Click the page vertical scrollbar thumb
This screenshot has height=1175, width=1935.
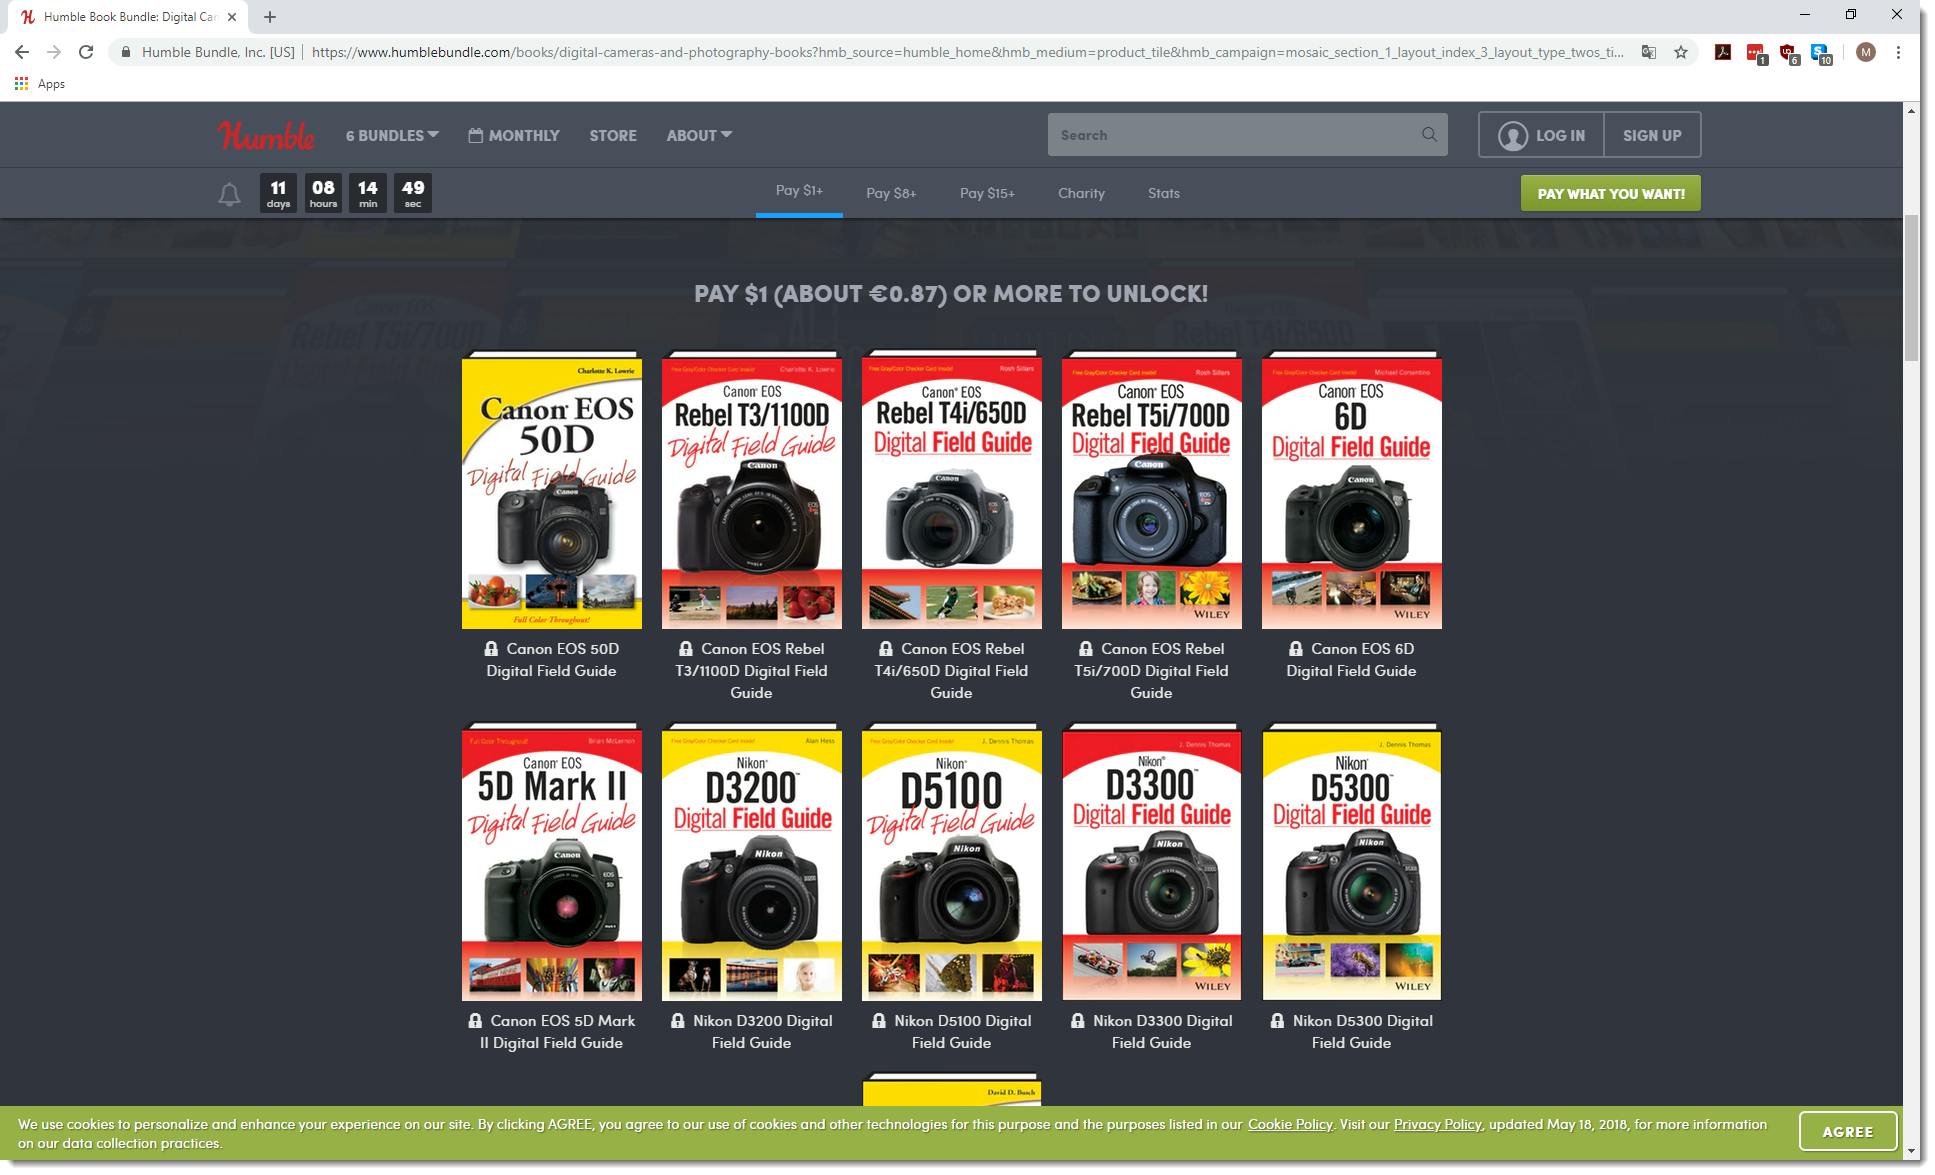pyautogui.click(x=1911, y=288)
